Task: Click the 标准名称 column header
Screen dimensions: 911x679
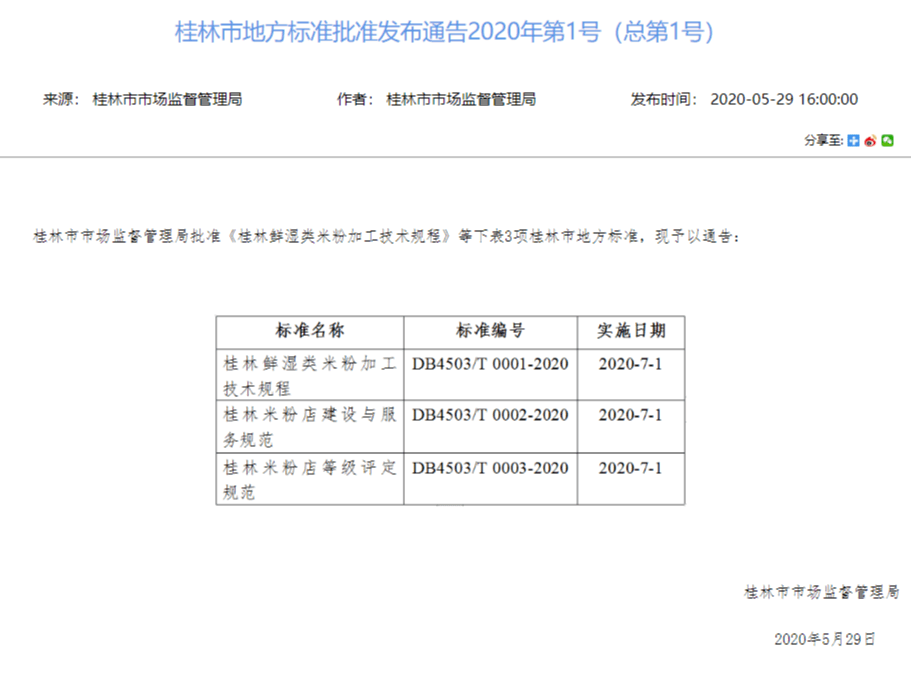Action: click(310, 331)
